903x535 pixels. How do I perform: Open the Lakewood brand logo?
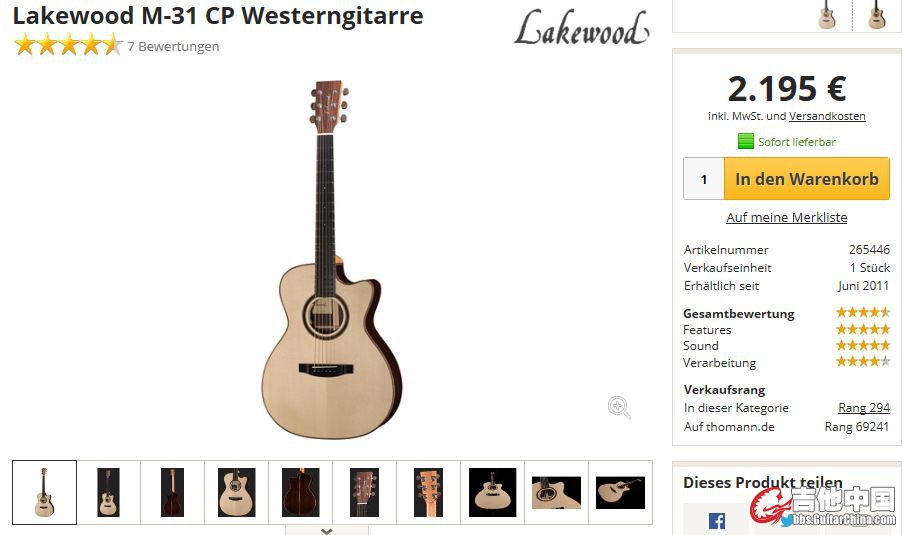(582, 28)
